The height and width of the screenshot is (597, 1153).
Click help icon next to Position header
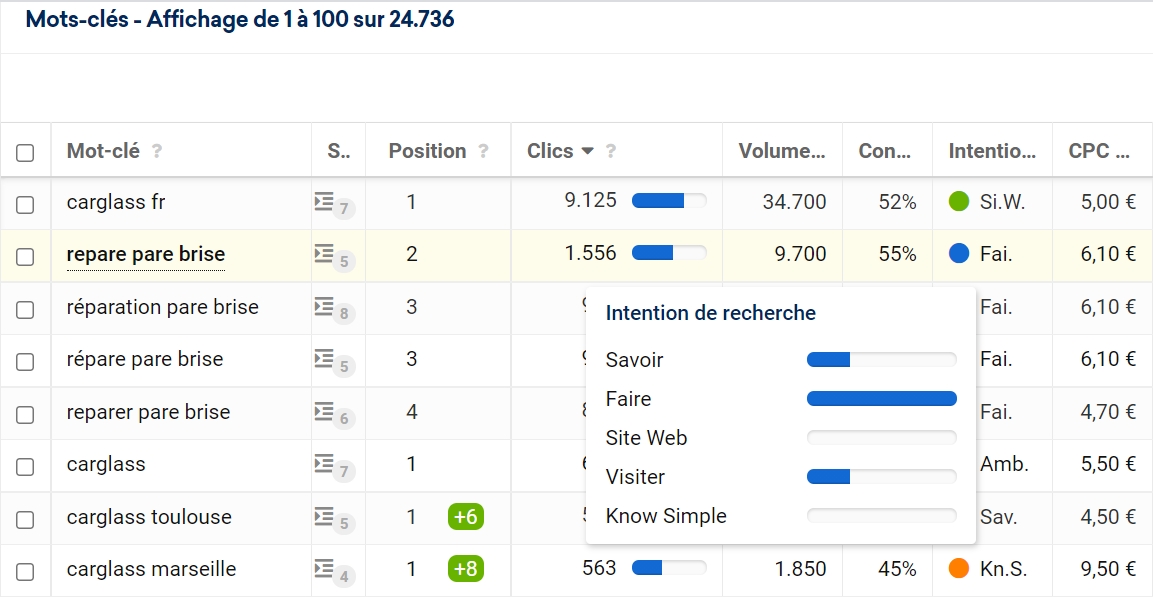pyautogui.click(x=483, y=151)
